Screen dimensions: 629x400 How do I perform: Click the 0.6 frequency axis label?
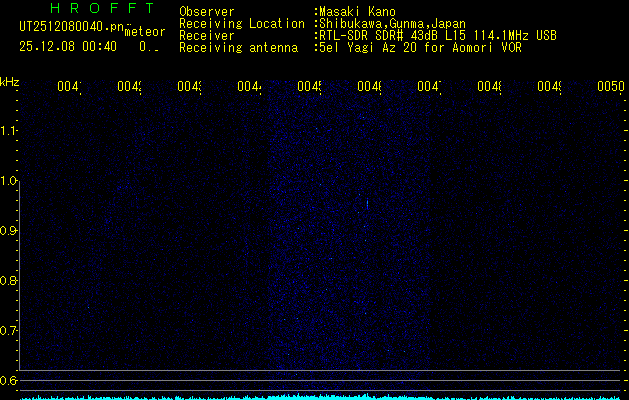pyautogui.click(x=8, y=380)
